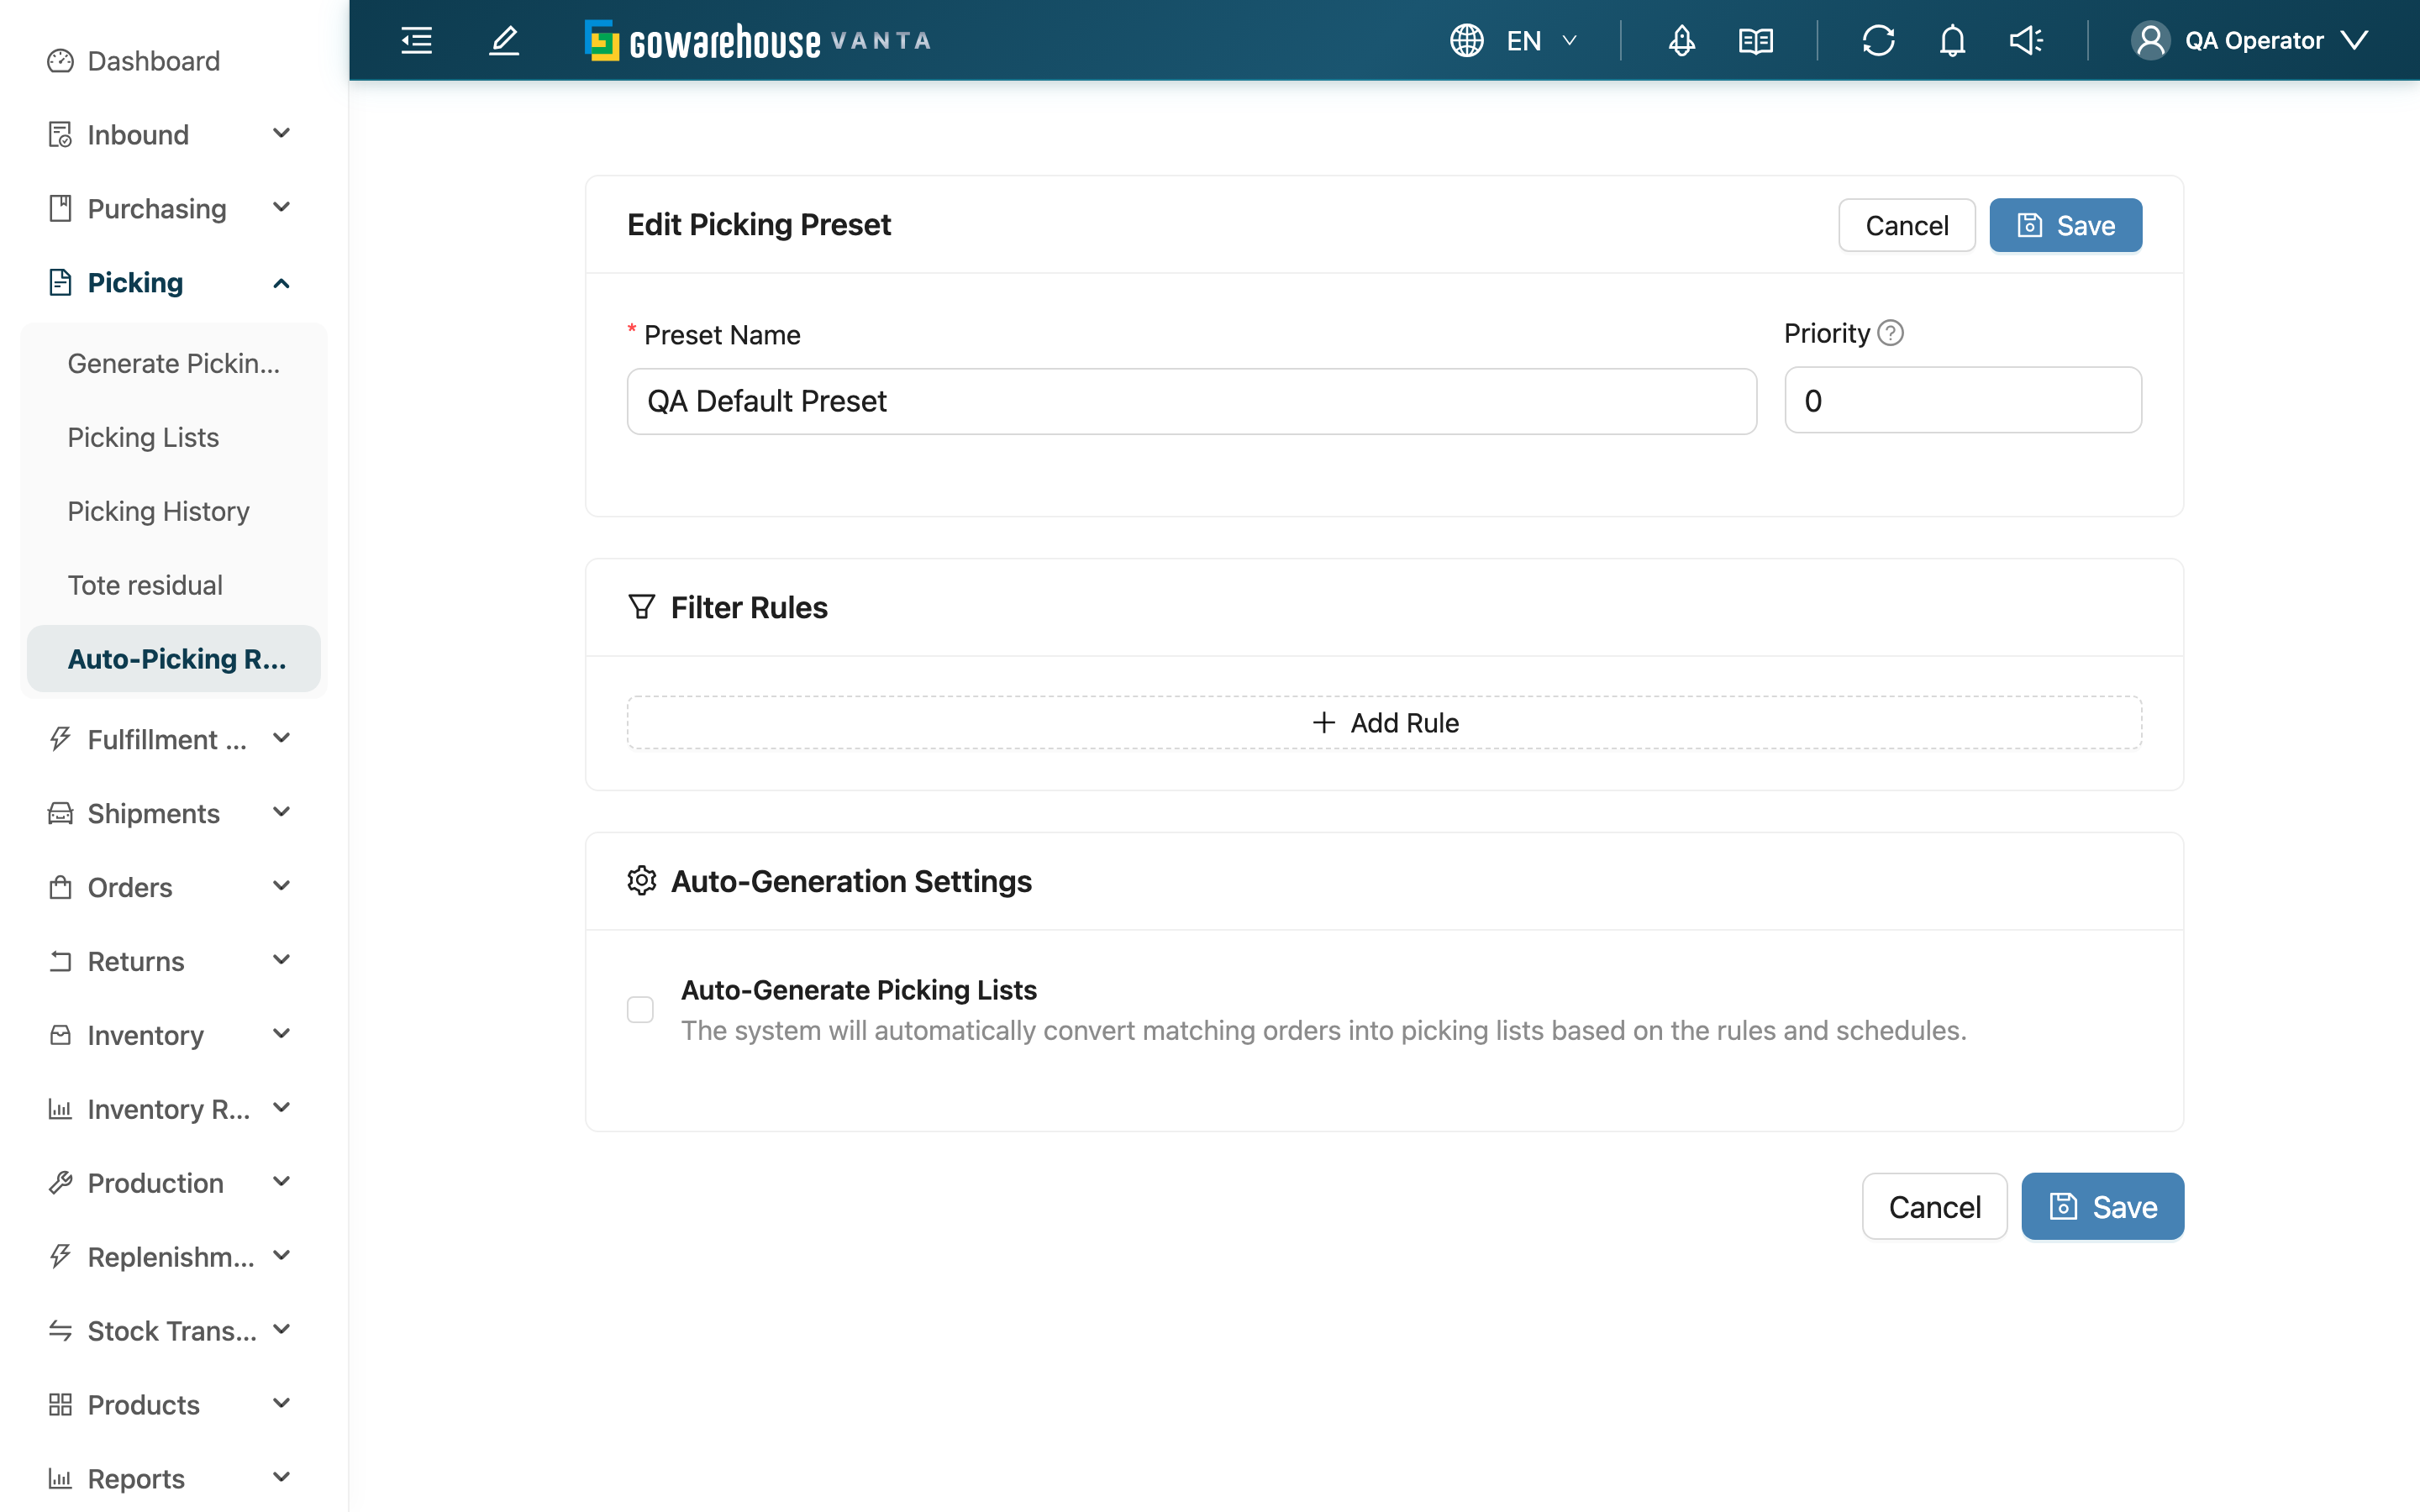This screenshot has height=1512, width=2420.
Task: Click the megaphone announcements icon
Action: coord(2026,41)
